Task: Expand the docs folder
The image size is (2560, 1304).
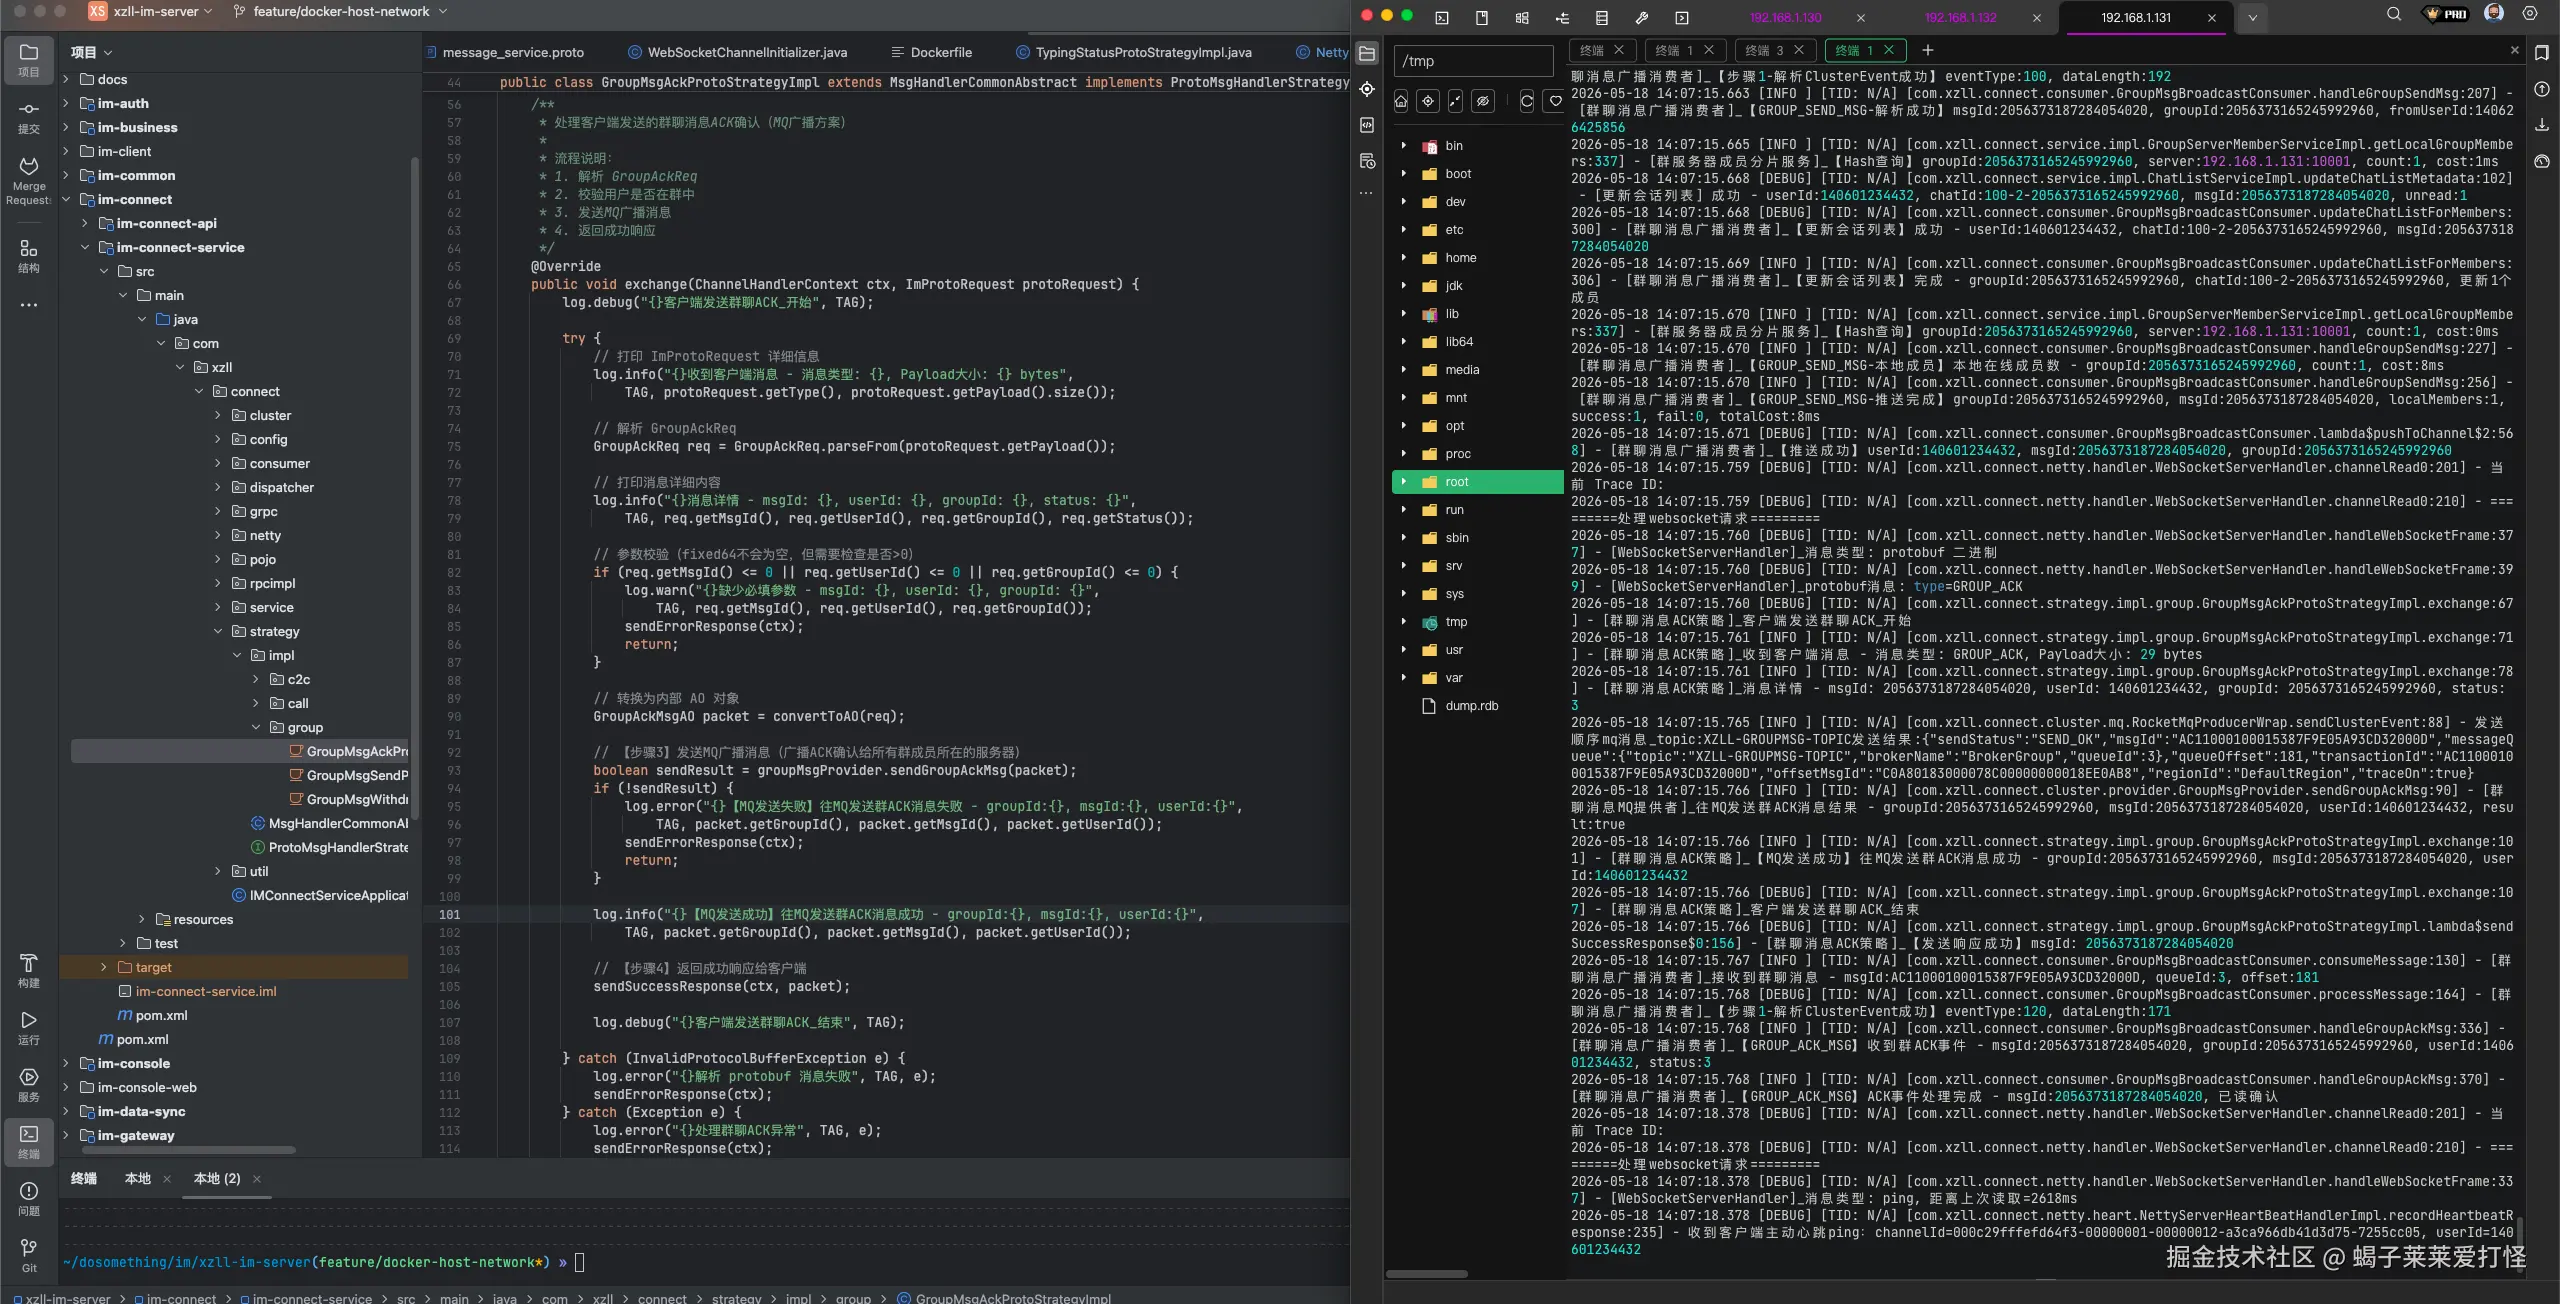Action: (66, 79)
